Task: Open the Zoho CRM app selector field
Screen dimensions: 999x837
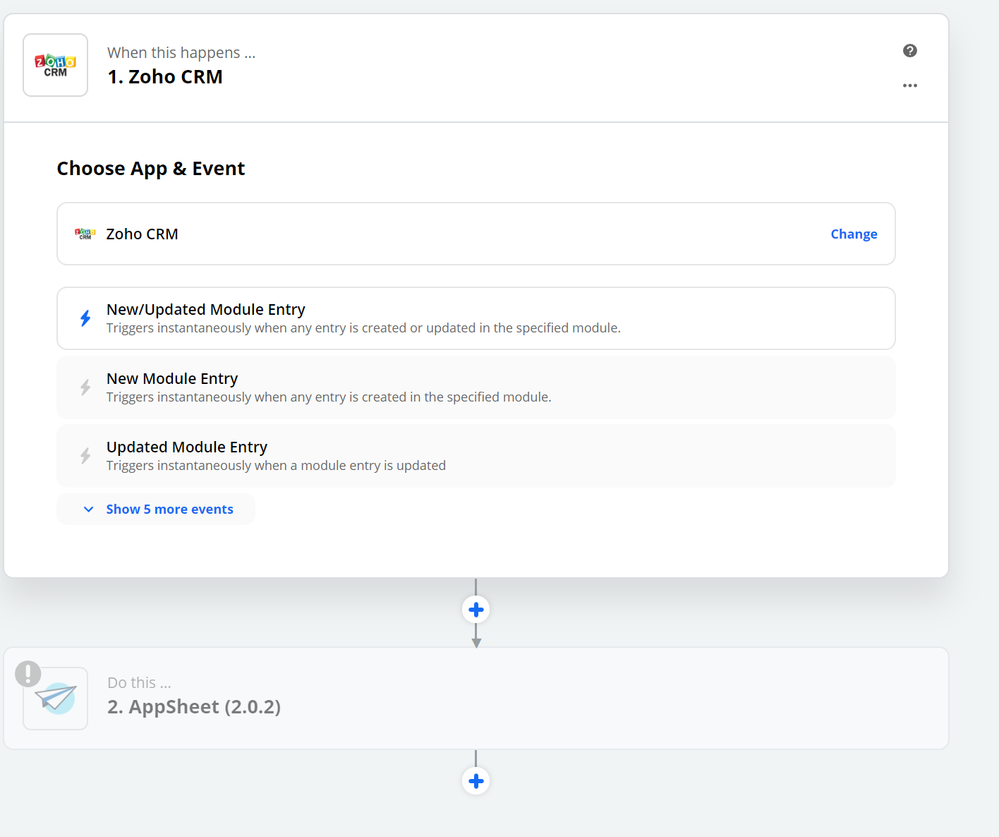Action: (476, 234)
